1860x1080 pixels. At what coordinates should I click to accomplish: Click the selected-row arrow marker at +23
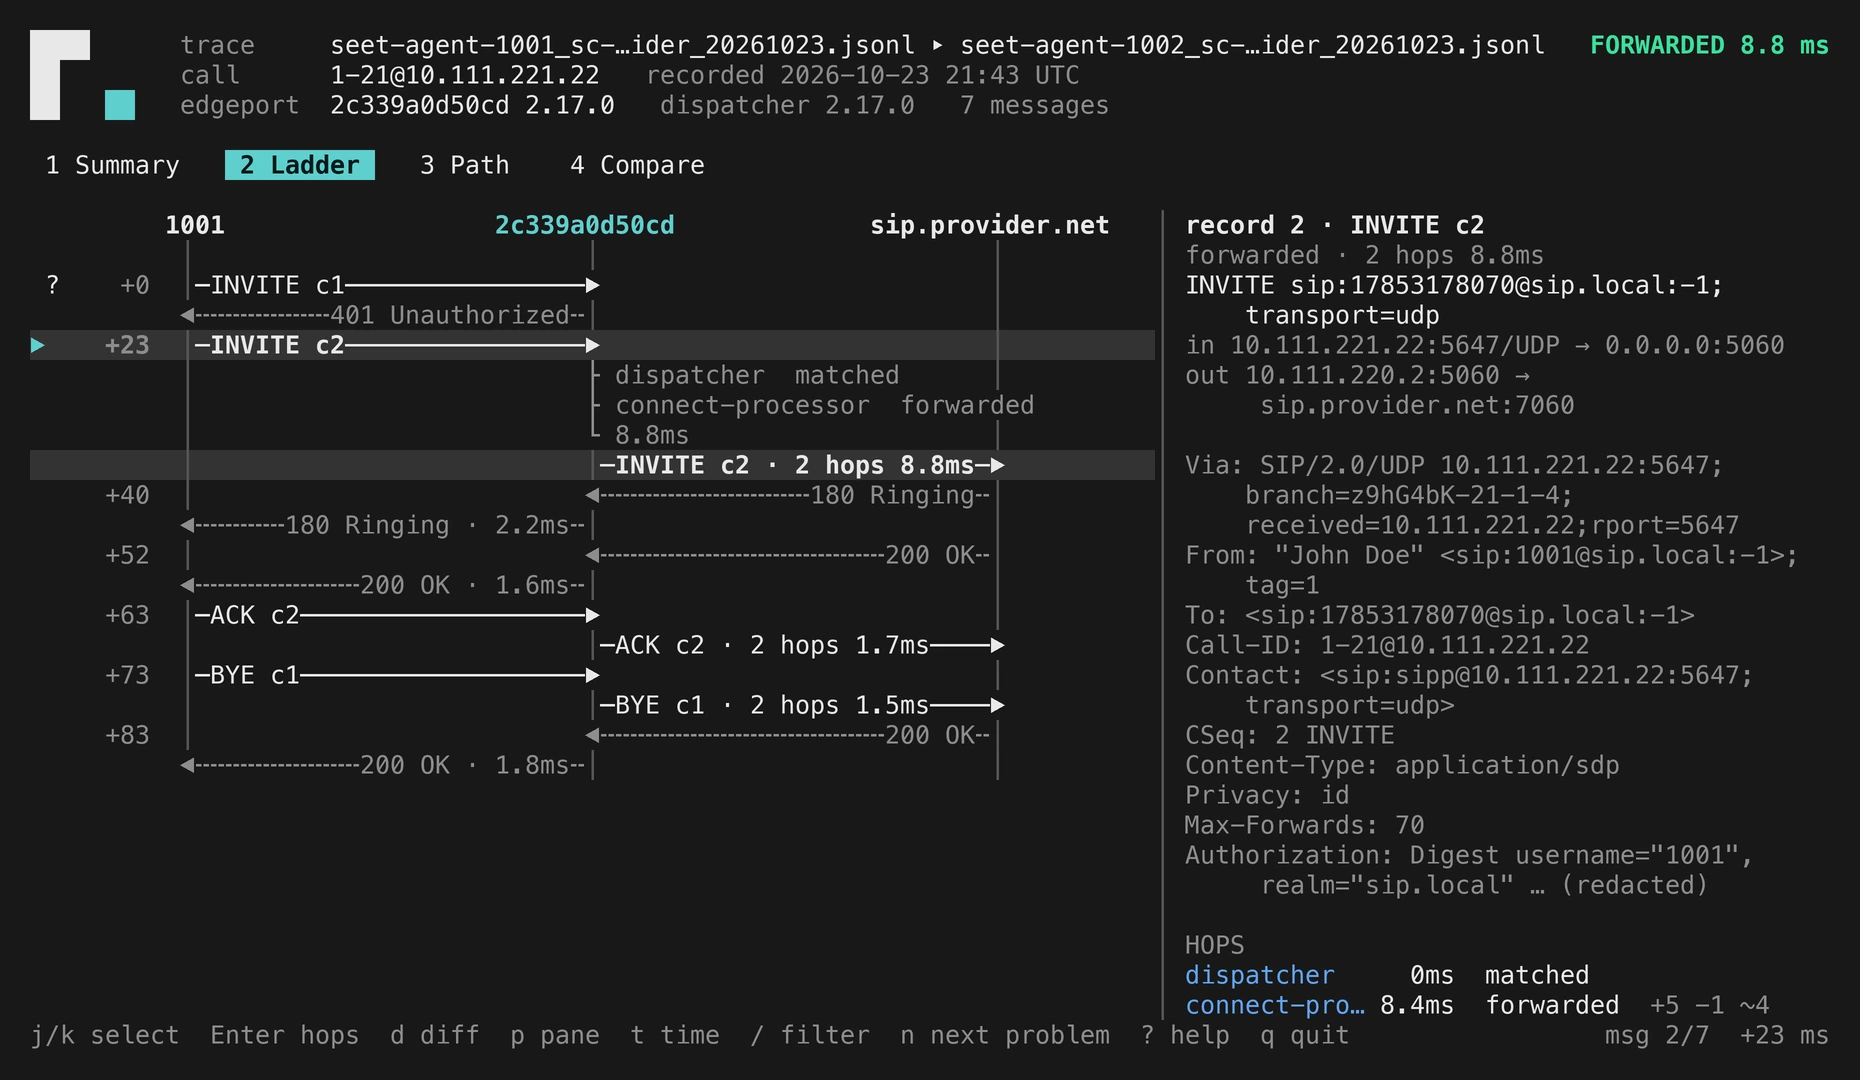pos(38,345)
